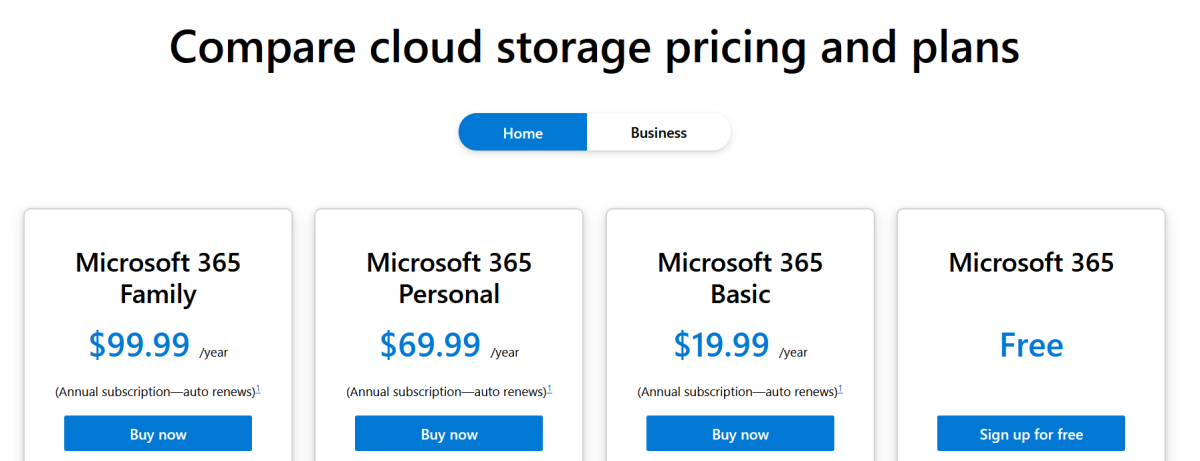The width and height of the screenshot is (1200, 461).
Task: Open footnote 1 under the Personal plan
Action: click(x=549, y=389)
